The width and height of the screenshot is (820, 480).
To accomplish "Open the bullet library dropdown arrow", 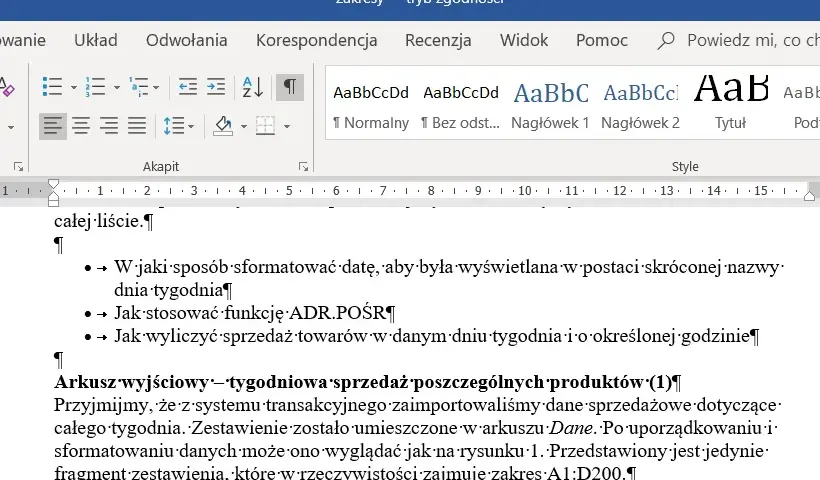I will coord(73,87).
